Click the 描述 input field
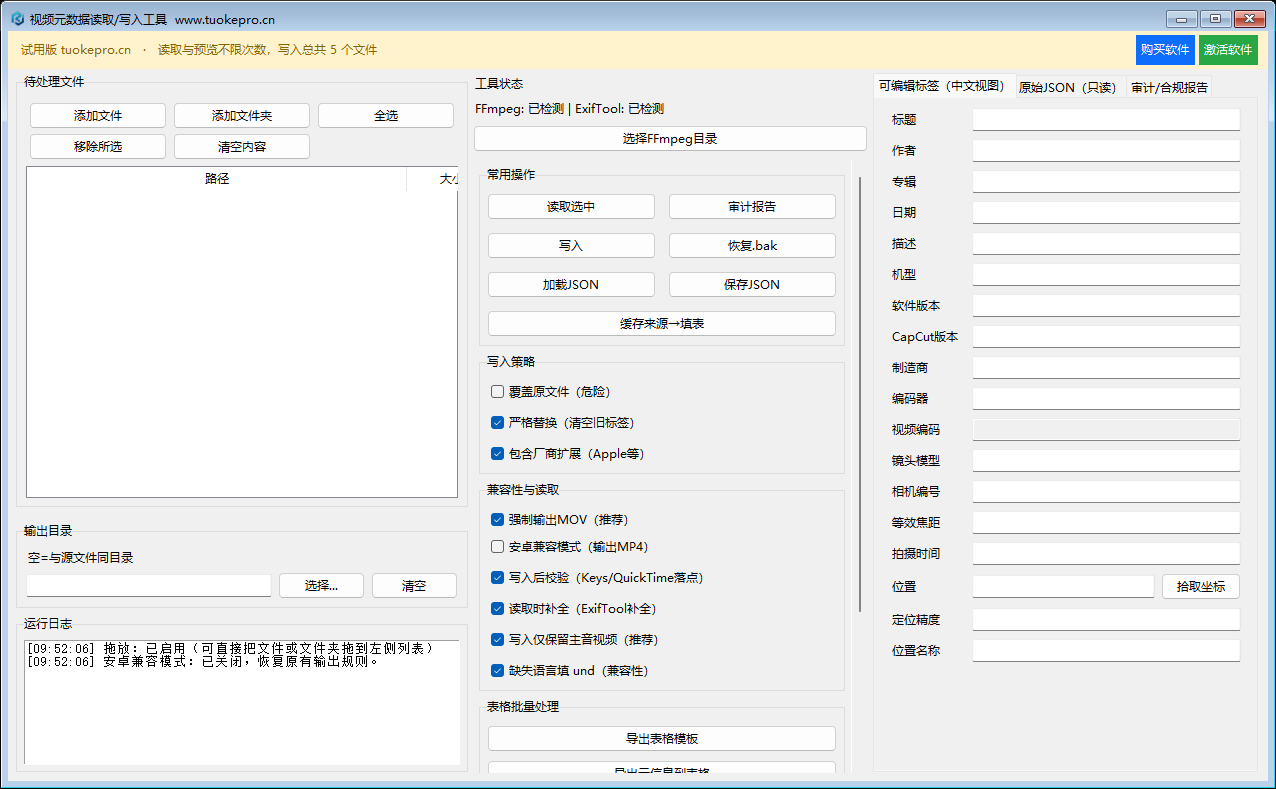Image resolution: width=1276 pixels, height=789 pixels. (1106, 244)
